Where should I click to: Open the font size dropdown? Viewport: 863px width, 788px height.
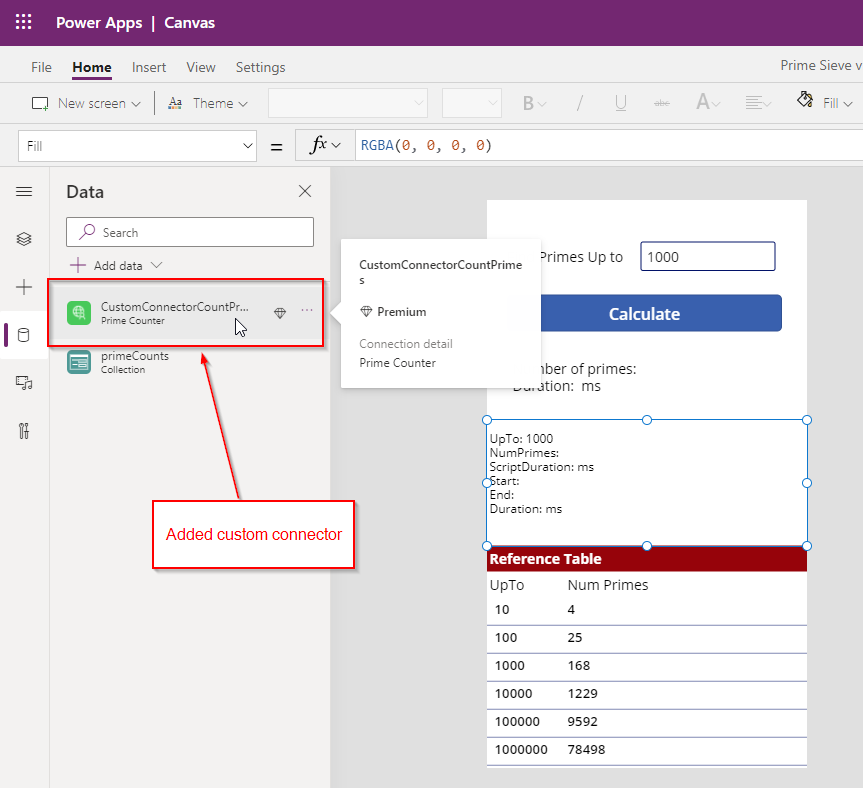click(x=472, y=103)
